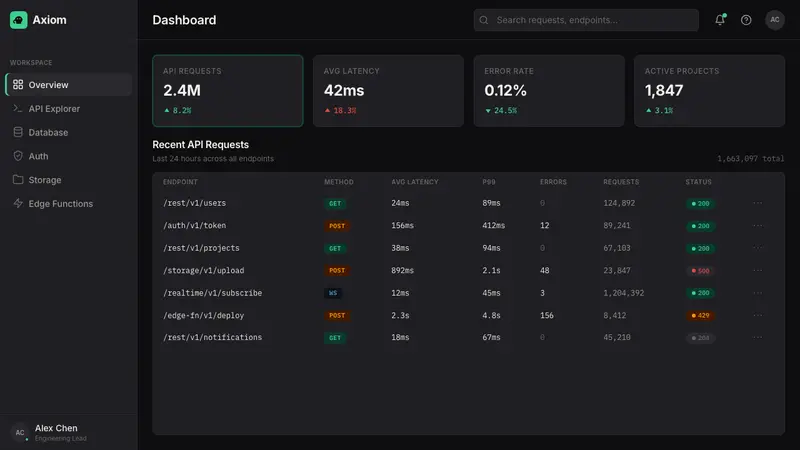Click the /rest/v1/users endpoint
The height and width of the screenshot is (450, 800).
click(194, 203)
